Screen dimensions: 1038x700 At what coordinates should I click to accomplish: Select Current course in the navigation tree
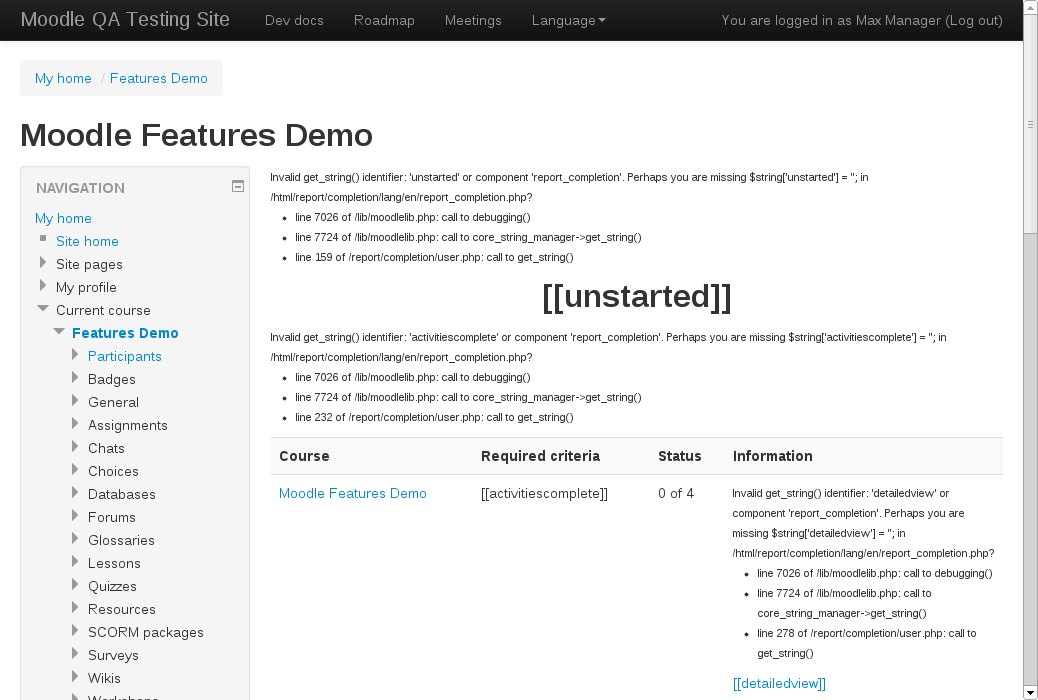click(103, 310)
